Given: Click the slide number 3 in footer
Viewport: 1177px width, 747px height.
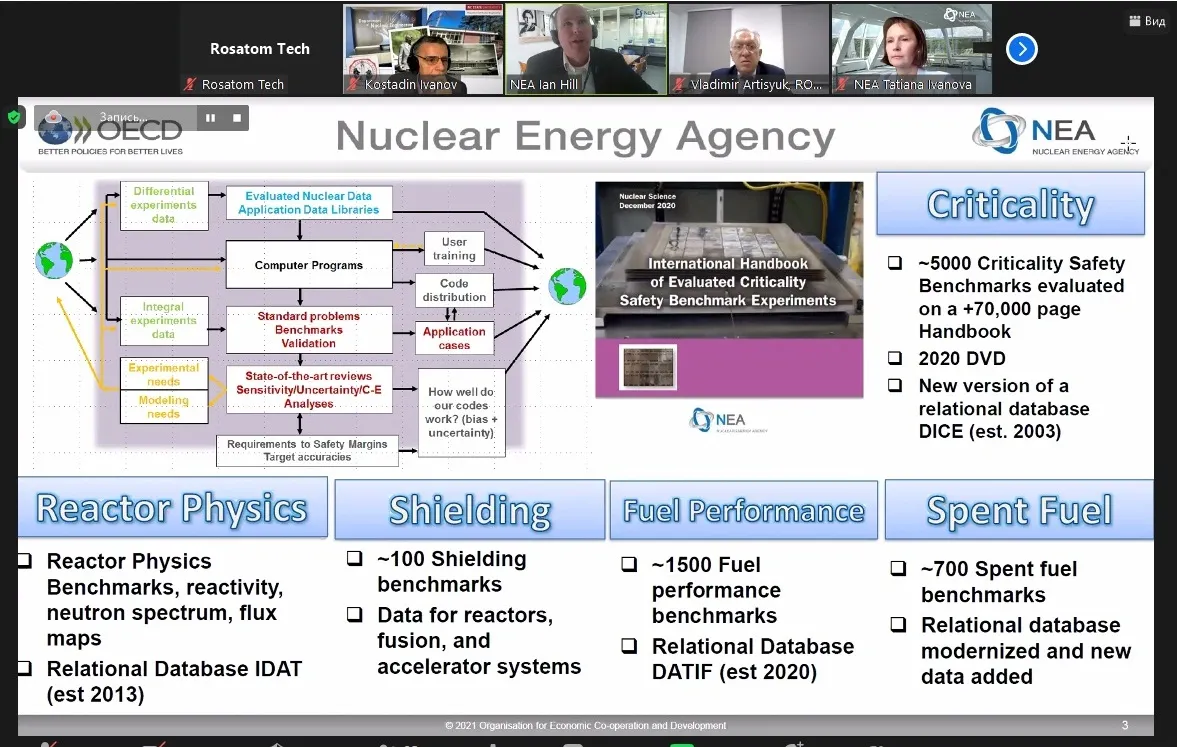Looking at the screenshot, I should click(x=1124, y=725).
